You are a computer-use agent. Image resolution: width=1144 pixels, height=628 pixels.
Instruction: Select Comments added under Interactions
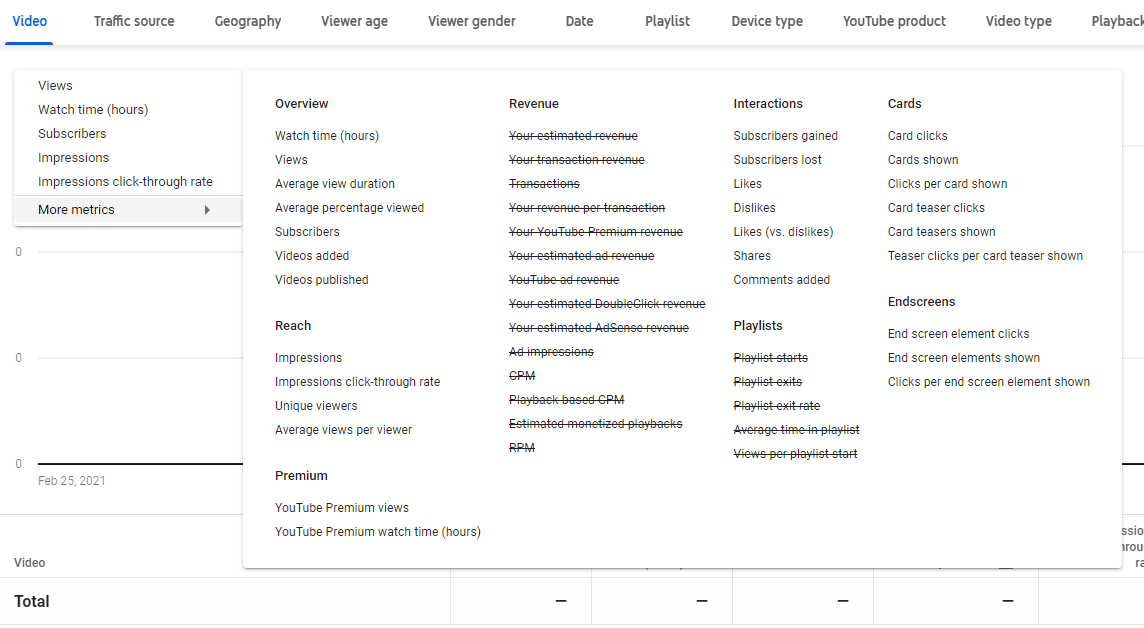[781, 279]
